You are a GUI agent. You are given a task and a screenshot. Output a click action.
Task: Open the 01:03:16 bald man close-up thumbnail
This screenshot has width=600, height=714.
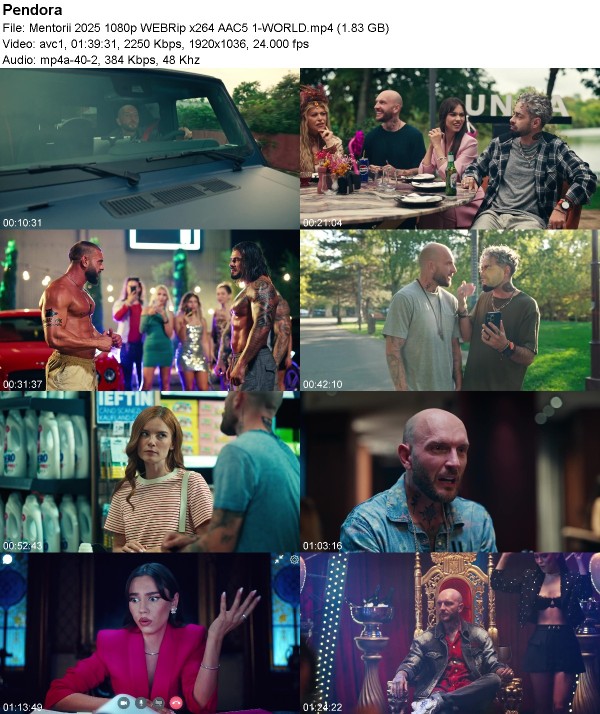pos(450,472)
